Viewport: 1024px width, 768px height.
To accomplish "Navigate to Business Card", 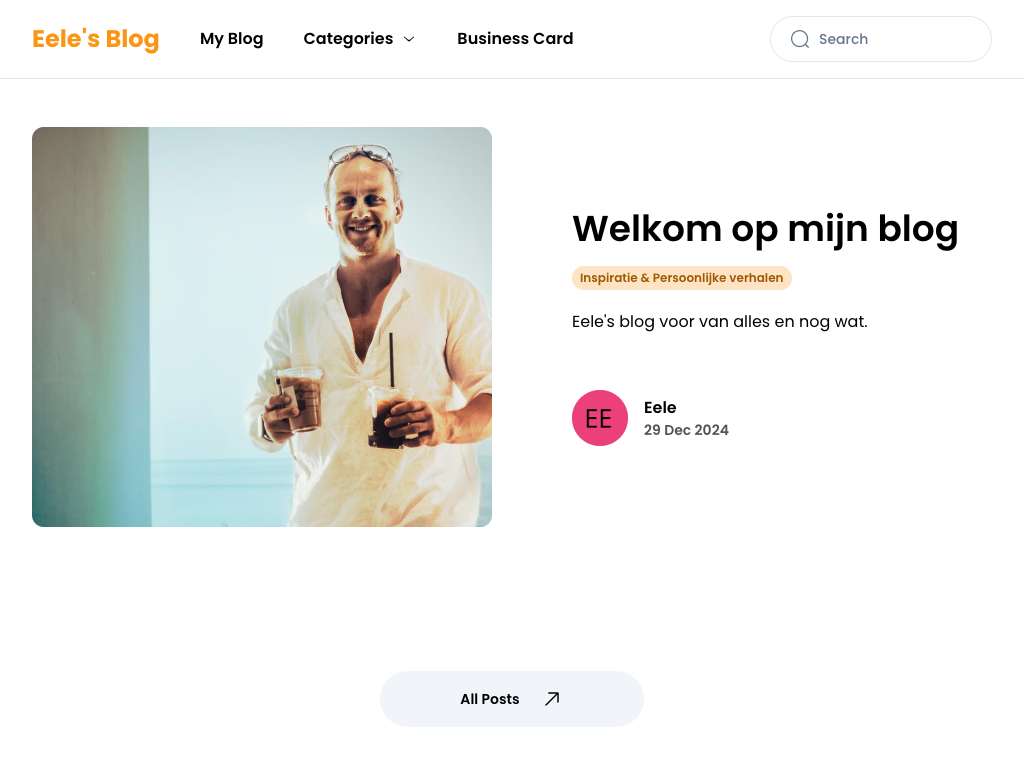I will [x=515, y=39].
